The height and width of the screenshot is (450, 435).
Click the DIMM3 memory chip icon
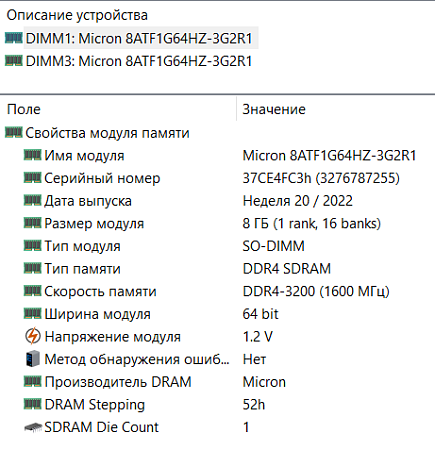click(14, 61)
